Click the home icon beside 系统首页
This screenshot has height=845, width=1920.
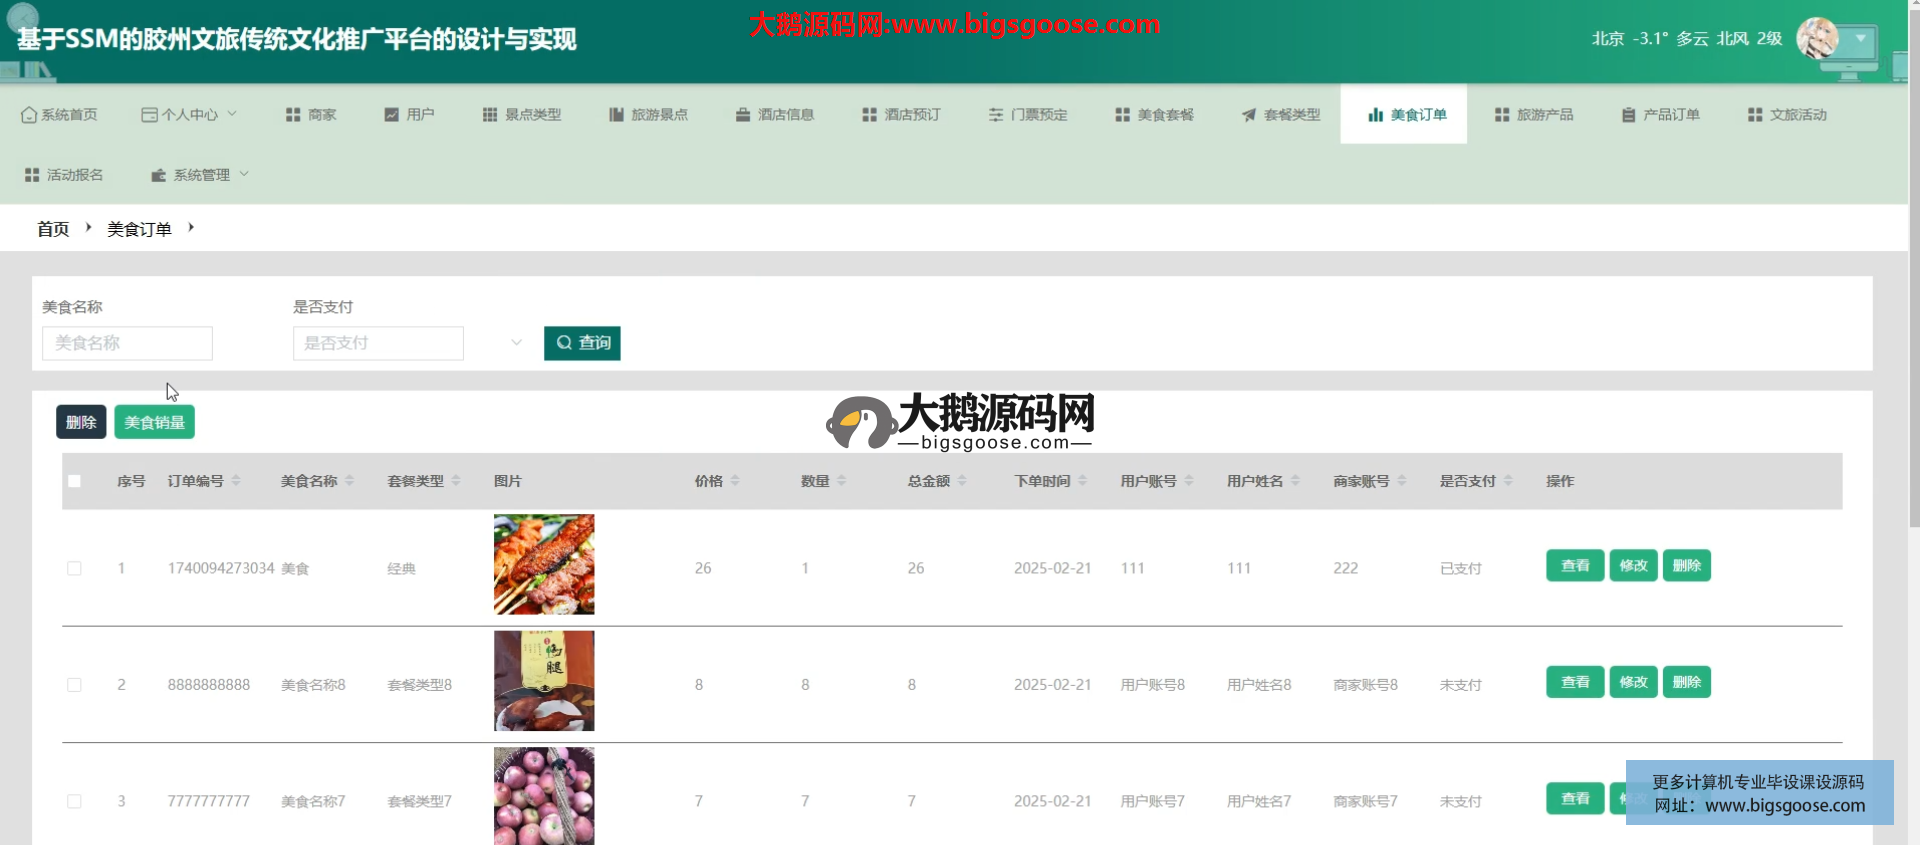pyautogui.click(x=29, y=115)
